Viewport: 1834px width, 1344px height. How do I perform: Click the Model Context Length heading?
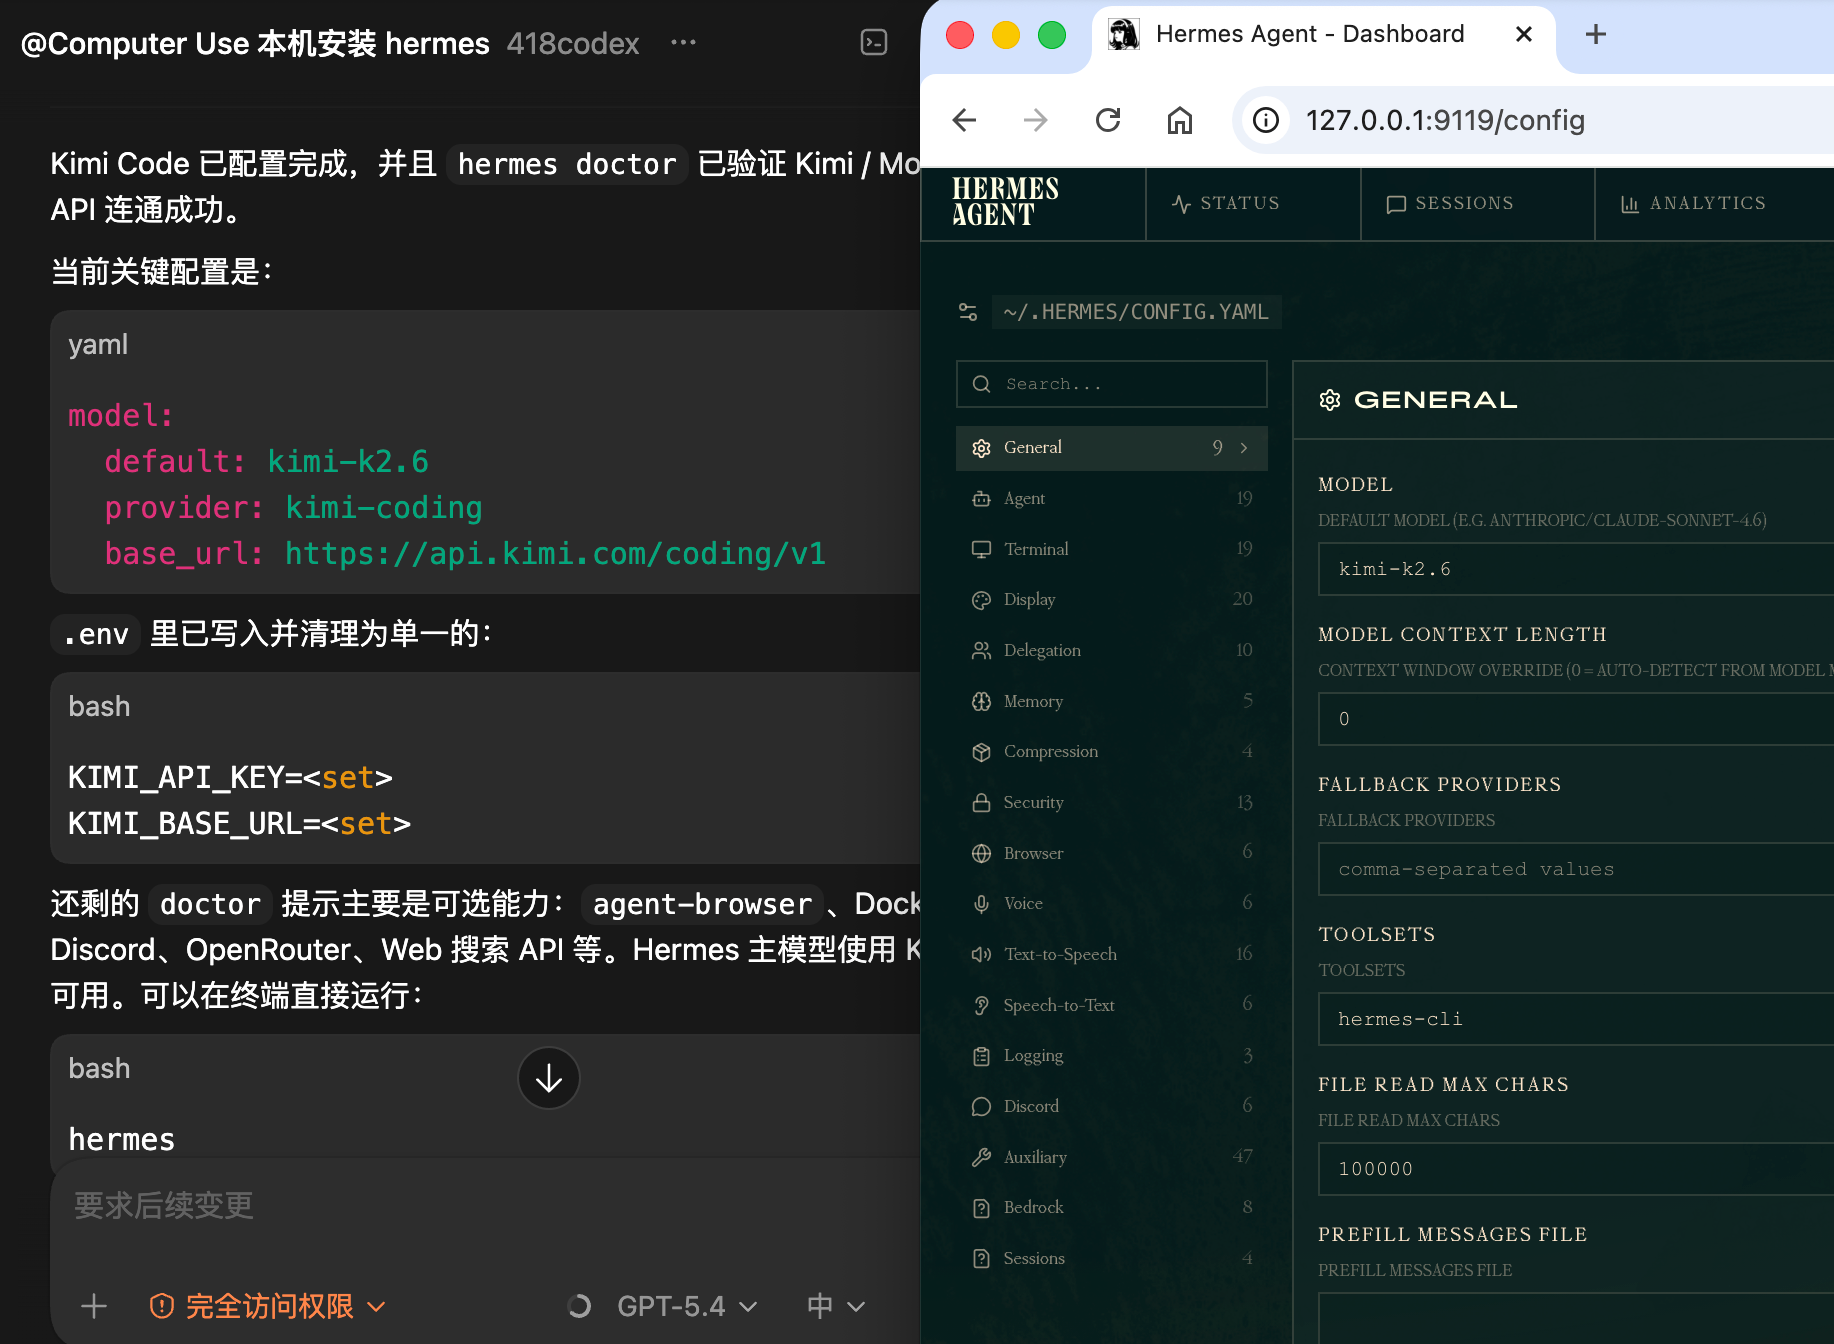click(x=1462, y=634)
